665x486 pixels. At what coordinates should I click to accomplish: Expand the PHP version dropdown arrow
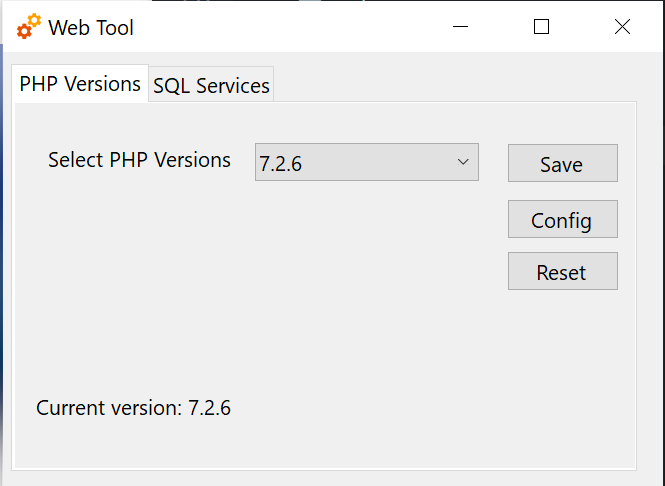tap(463, 162)
